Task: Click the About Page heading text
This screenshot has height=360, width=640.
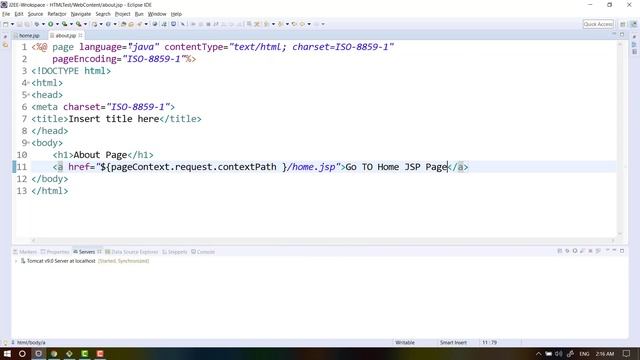Action: coord(100,155)
